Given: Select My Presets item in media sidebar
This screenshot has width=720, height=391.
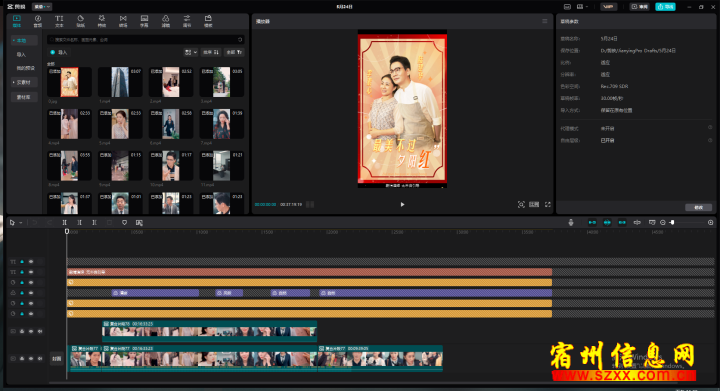Looking at the screenshot, I should click(x=25, y=68).
